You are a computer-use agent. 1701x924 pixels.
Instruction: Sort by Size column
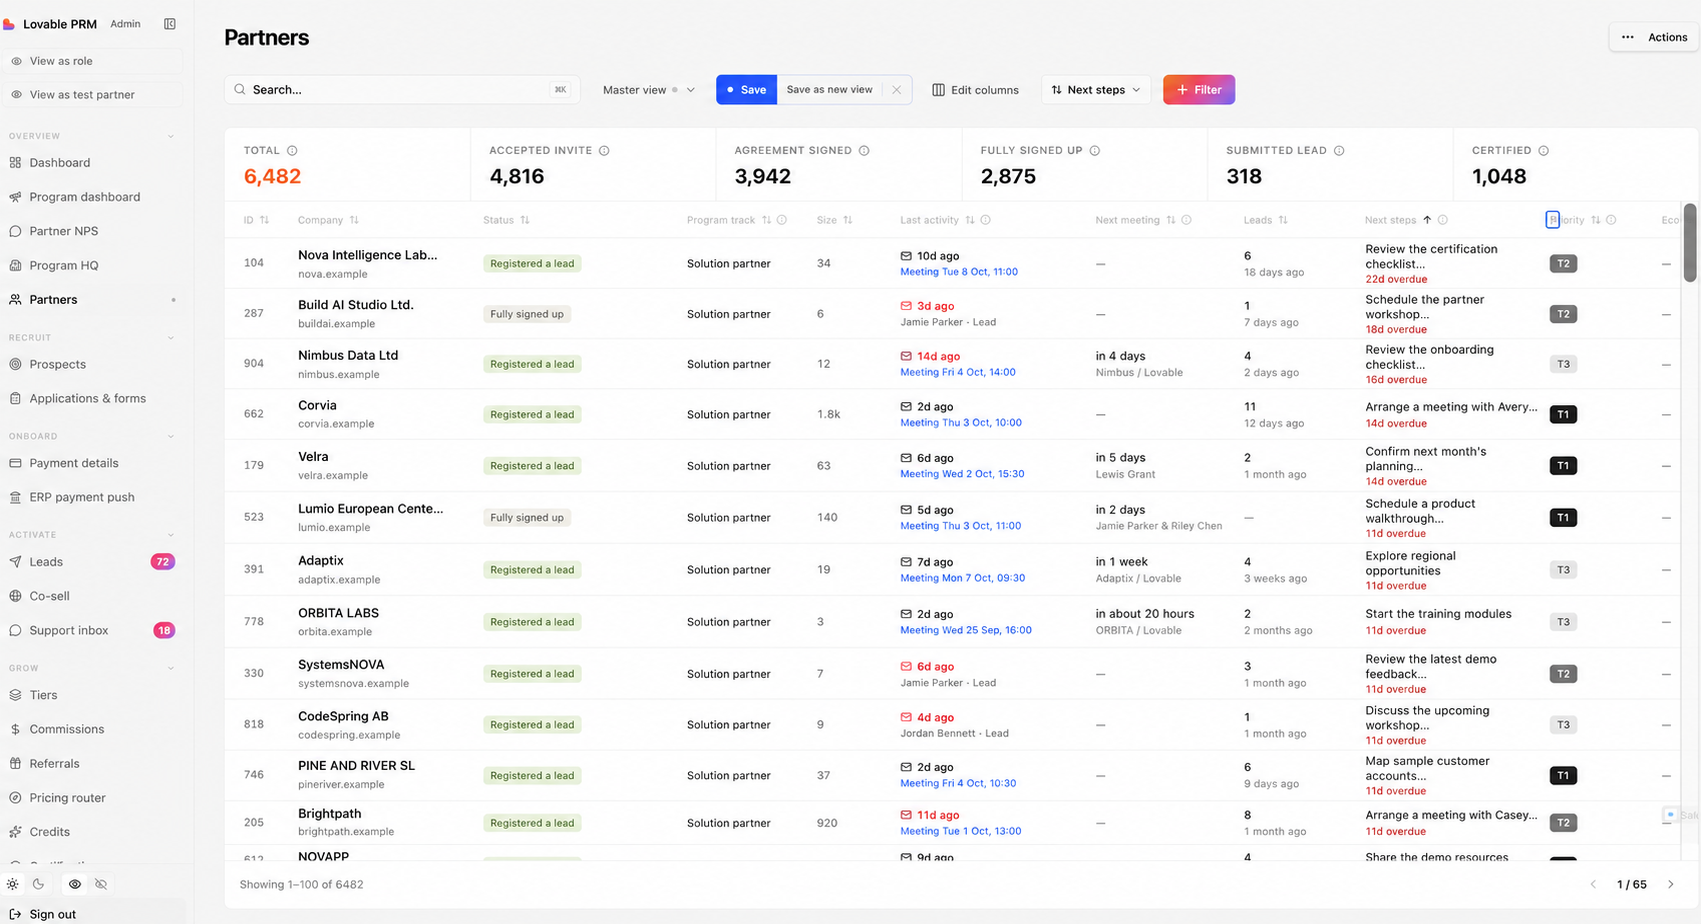(848, 220)
